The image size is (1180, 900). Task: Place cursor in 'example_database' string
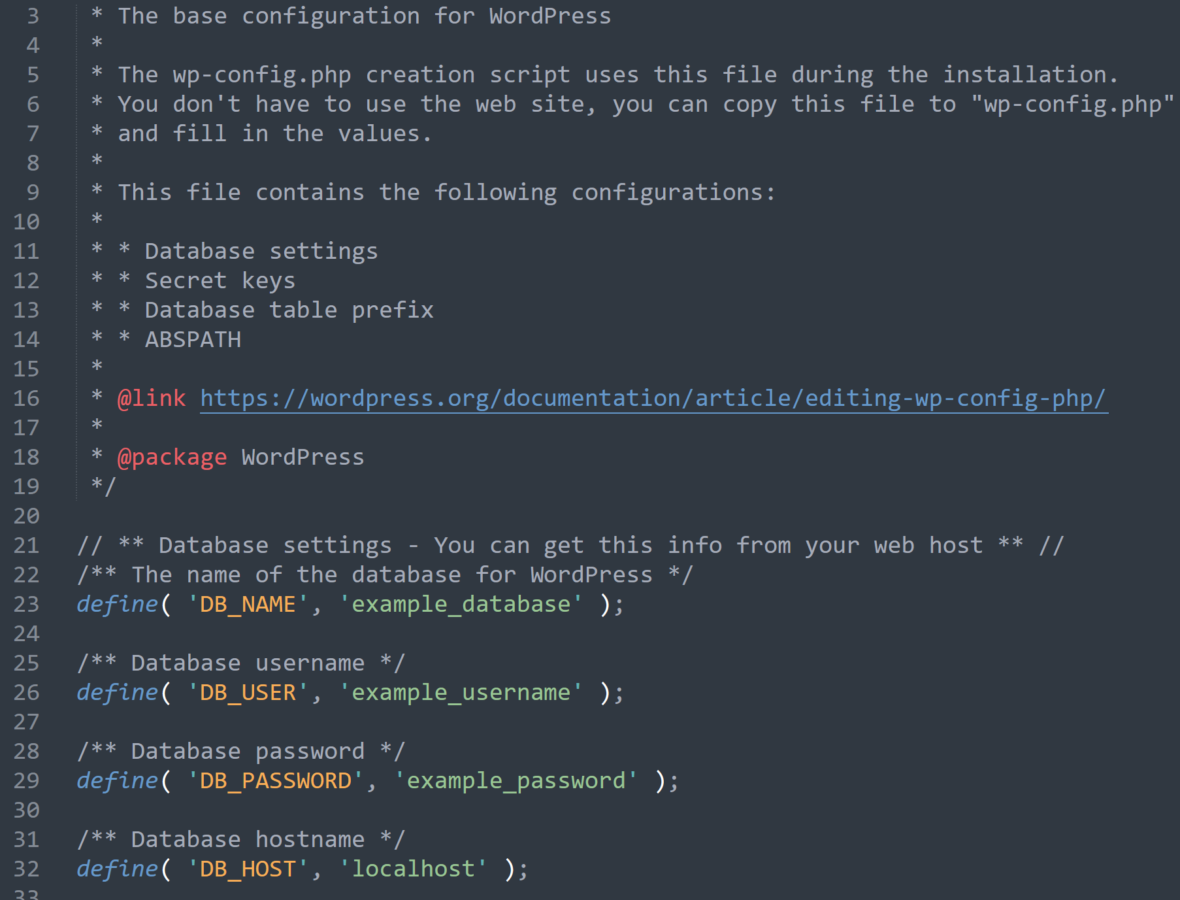(461, 604)
